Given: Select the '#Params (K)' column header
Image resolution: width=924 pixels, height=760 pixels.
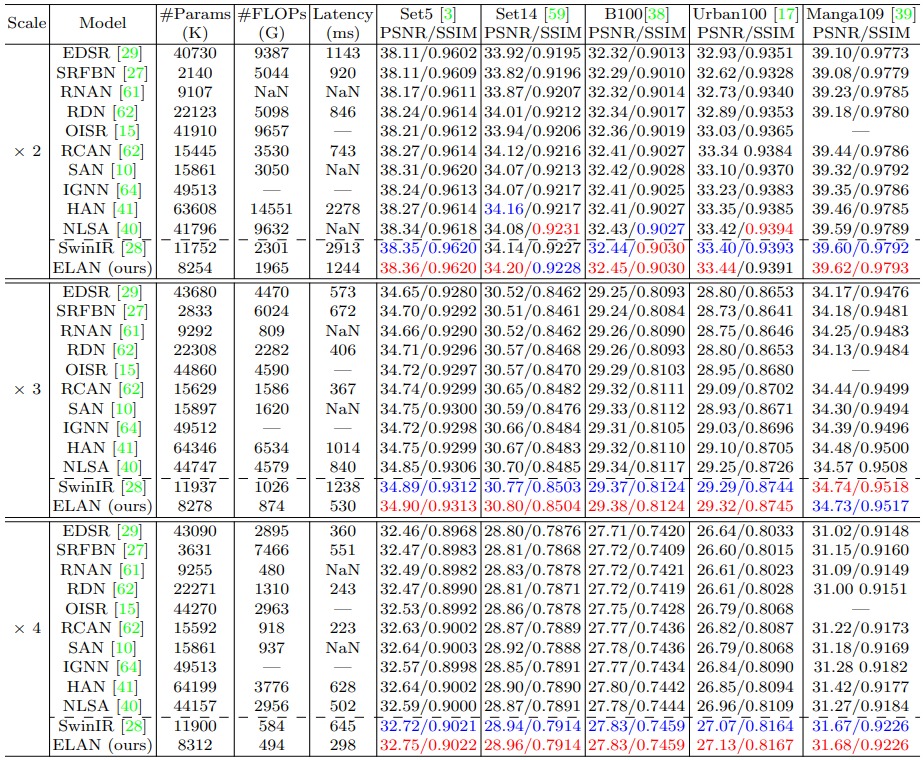Looking at the screenshot, I should tap(195, 23).
